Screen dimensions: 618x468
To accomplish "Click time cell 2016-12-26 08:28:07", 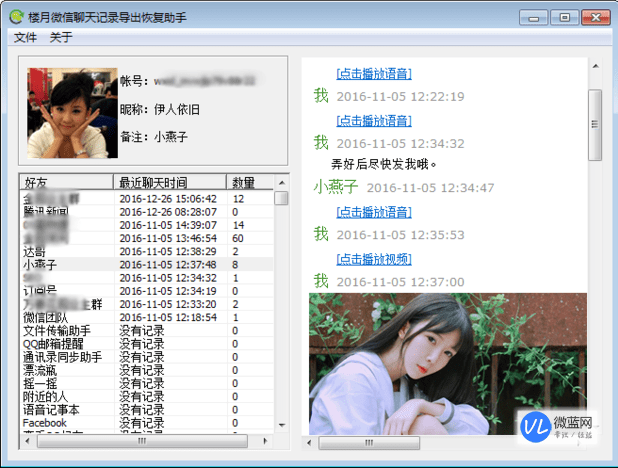I will 168,212.
